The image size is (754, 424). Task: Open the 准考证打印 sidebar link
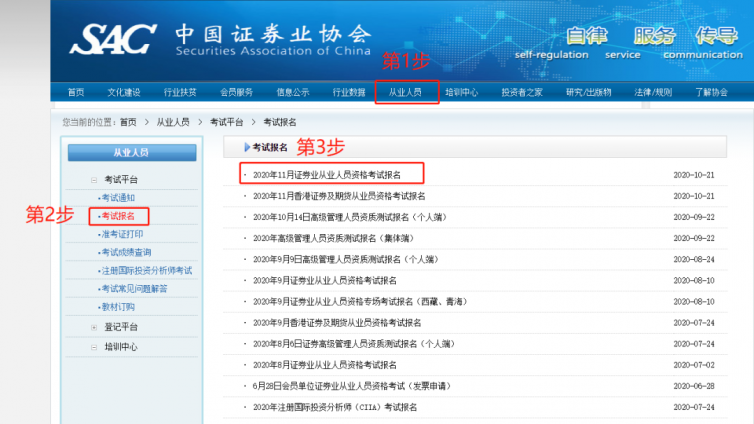click(122, 234)
